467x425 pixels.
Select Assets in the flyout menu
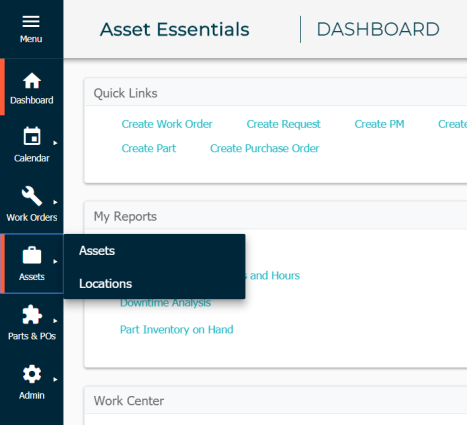pos(97,251)
